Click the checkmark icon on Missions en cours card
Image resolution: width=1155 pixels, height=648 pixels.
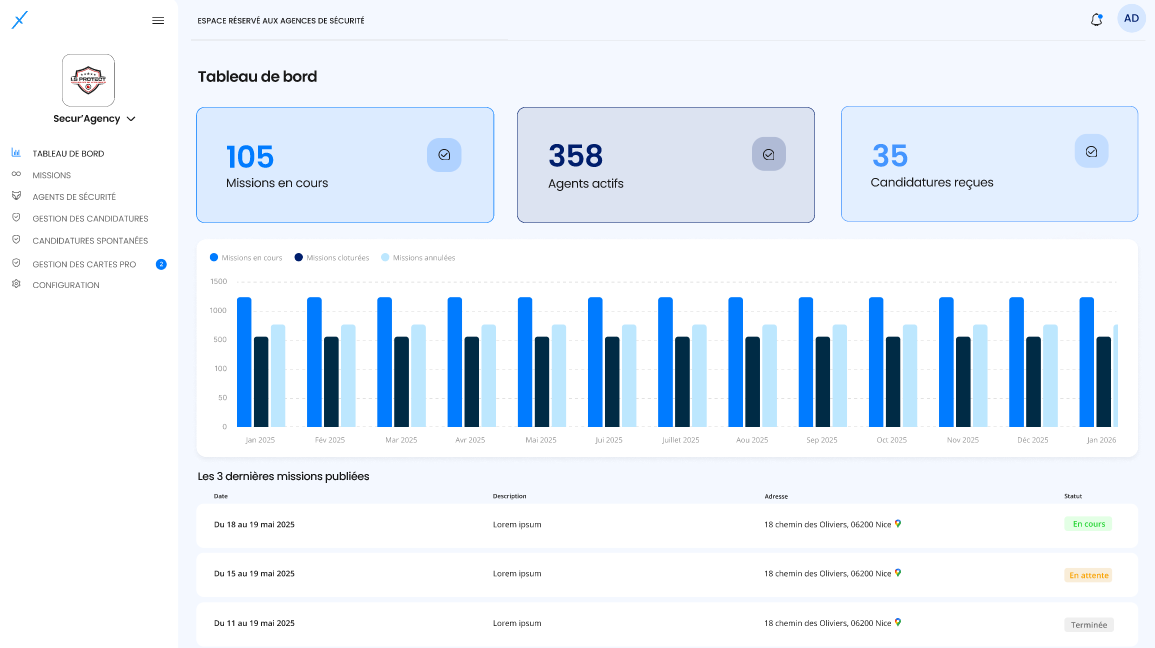(x=444, y=155)
